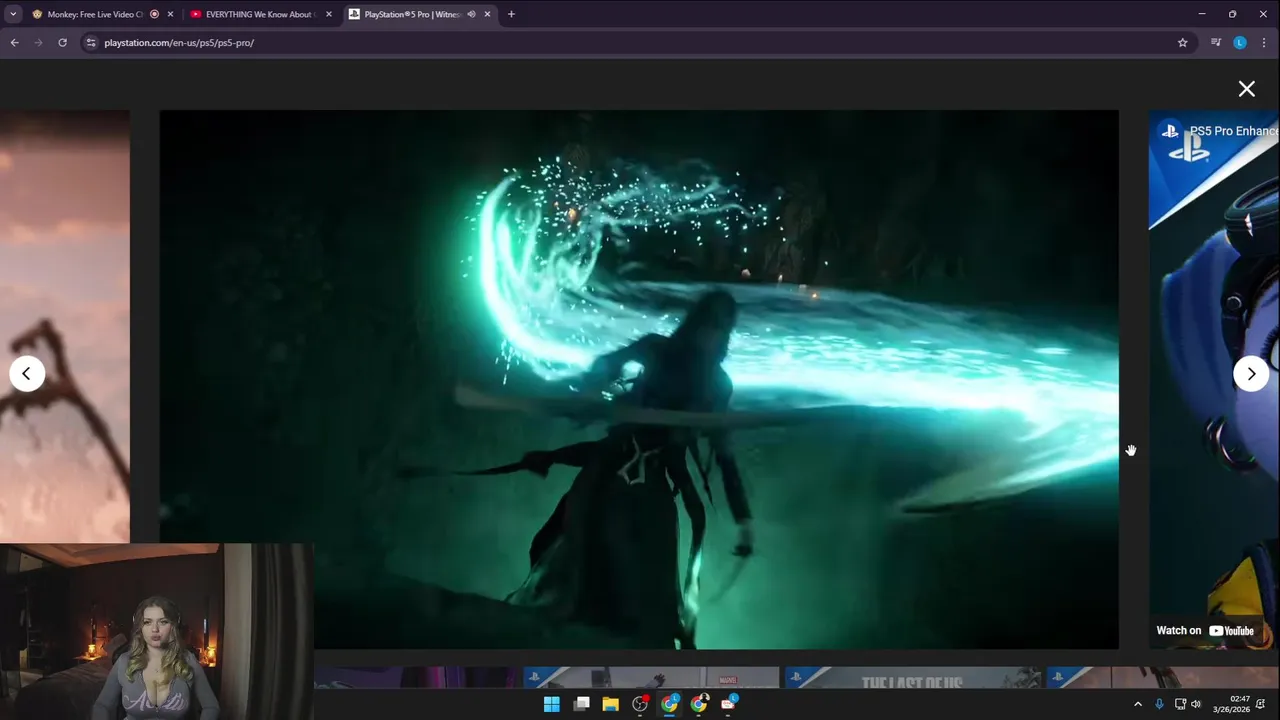The height and width of the screenshot is (720, 1280).
Task: Close the EVERYTHING We Know About tab
Action: click(x=328, y=14)
